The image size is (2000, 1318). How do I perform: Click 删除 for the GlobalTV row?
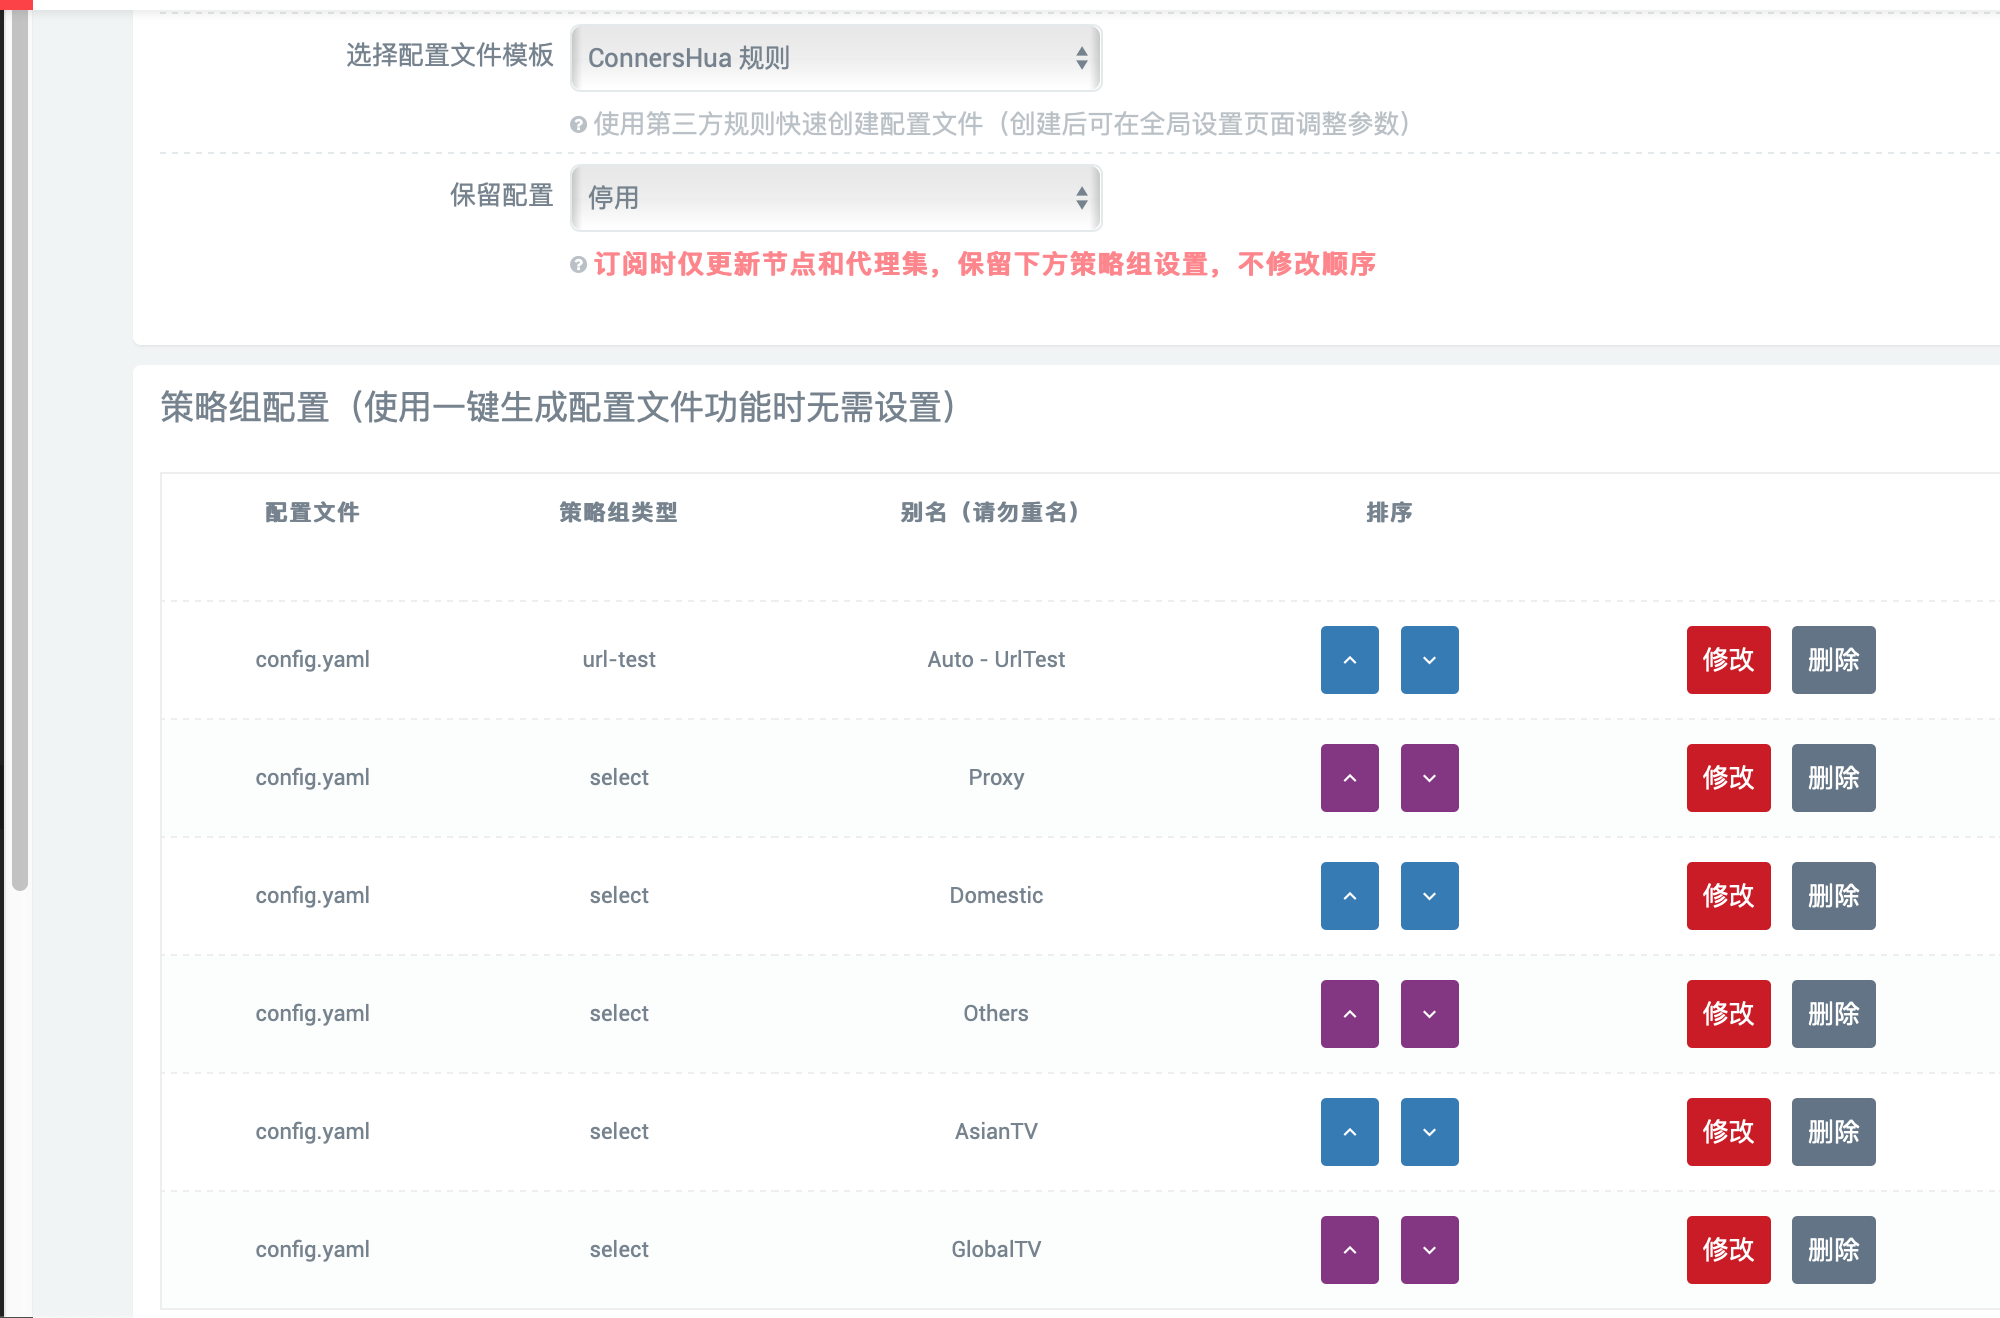pyautogui.click(x=1833, y=1249)
